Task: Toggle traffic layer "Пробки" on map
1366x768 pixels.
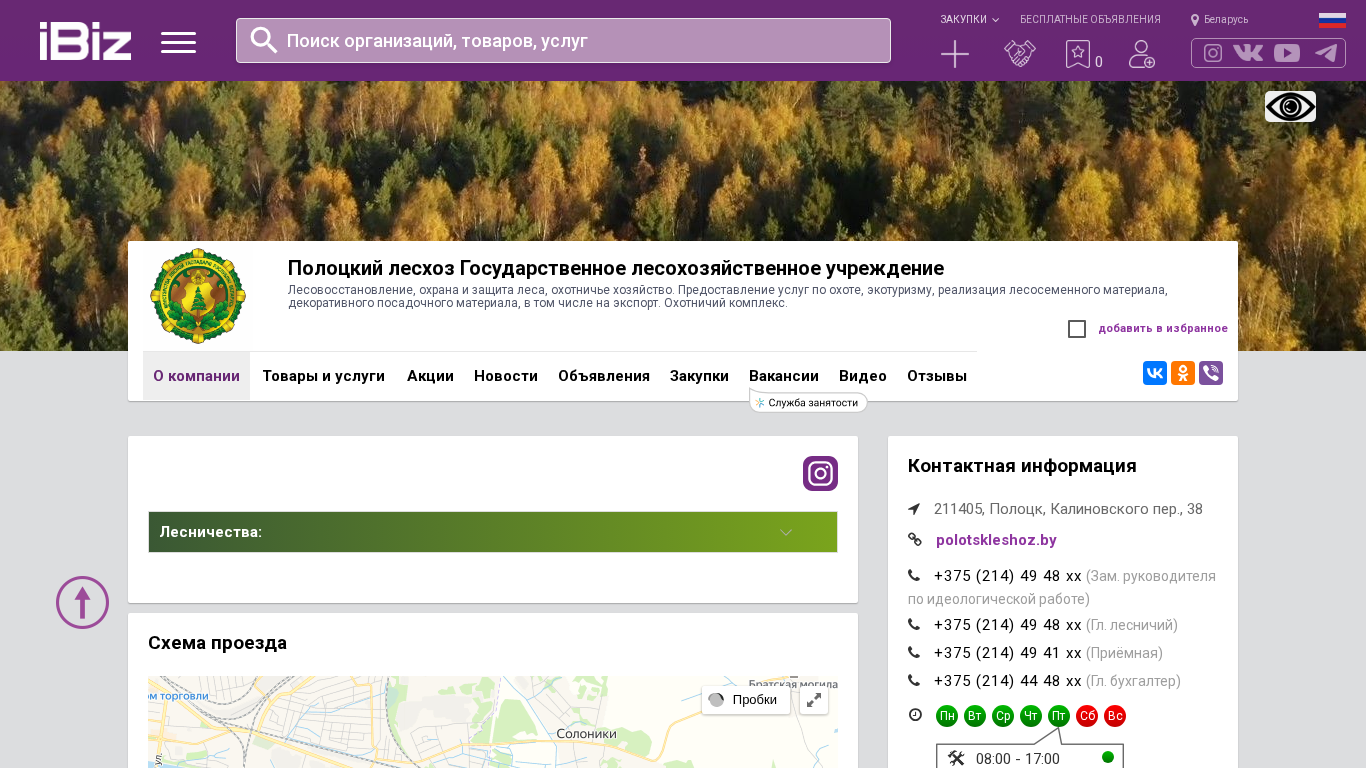Action: point(745,700)
